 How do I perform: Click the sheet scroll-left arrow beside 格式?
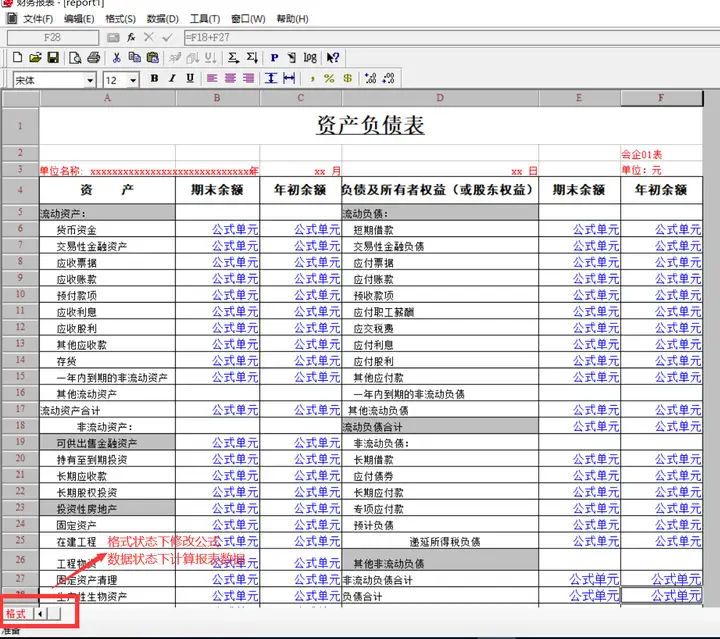pyautogui.click(x=40, y=614)
